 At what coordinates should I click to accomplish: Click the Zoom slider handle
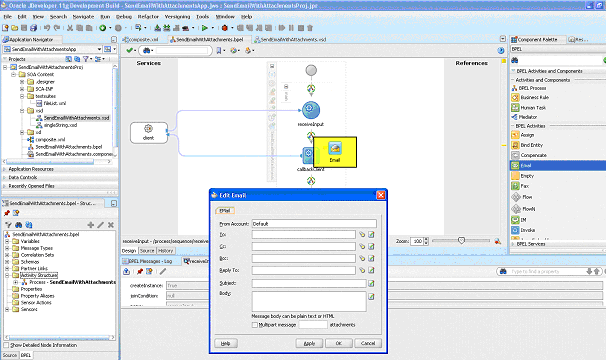point(461,241)
